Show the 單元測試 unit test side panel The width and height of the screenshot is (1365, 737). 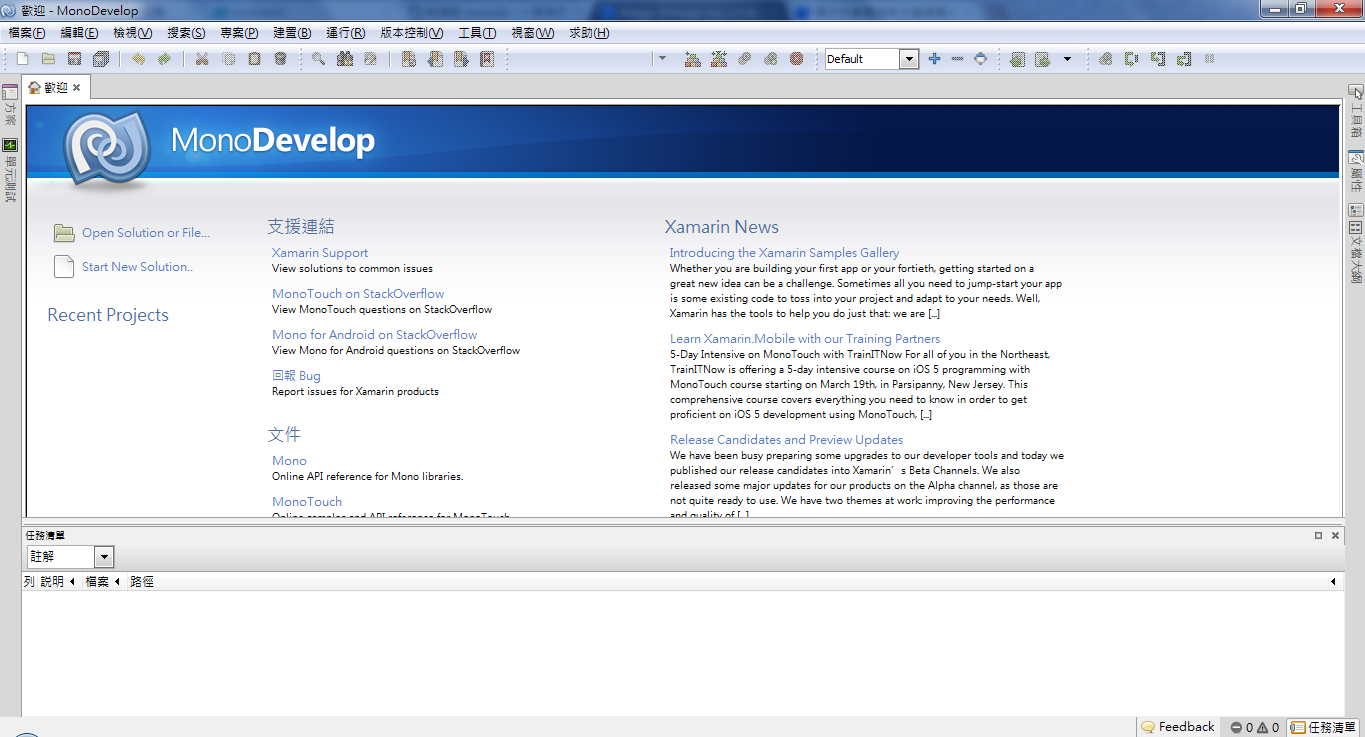(10, 170)
